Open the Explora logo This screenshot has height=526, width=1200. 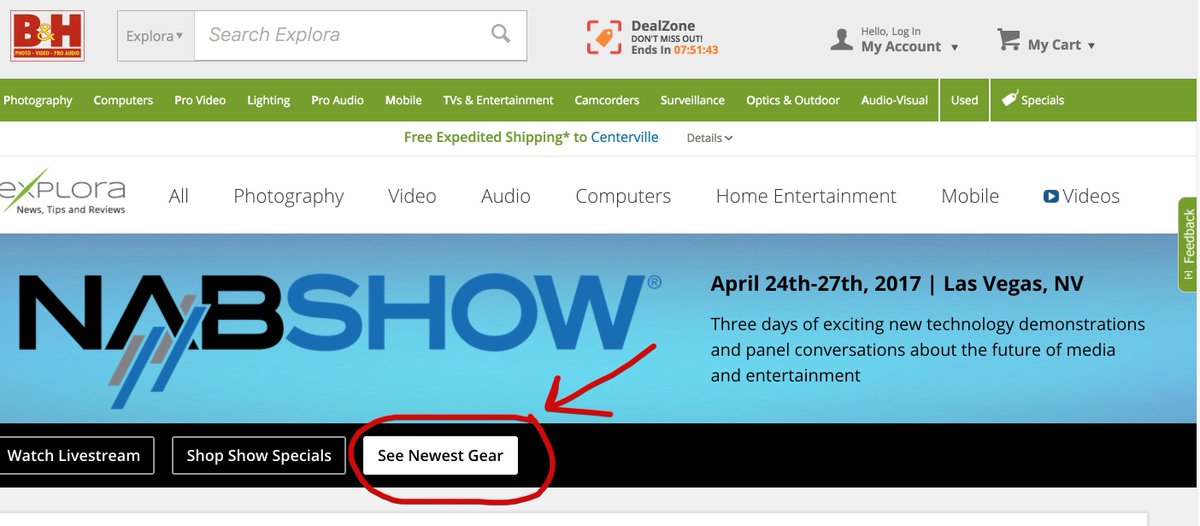63,193
